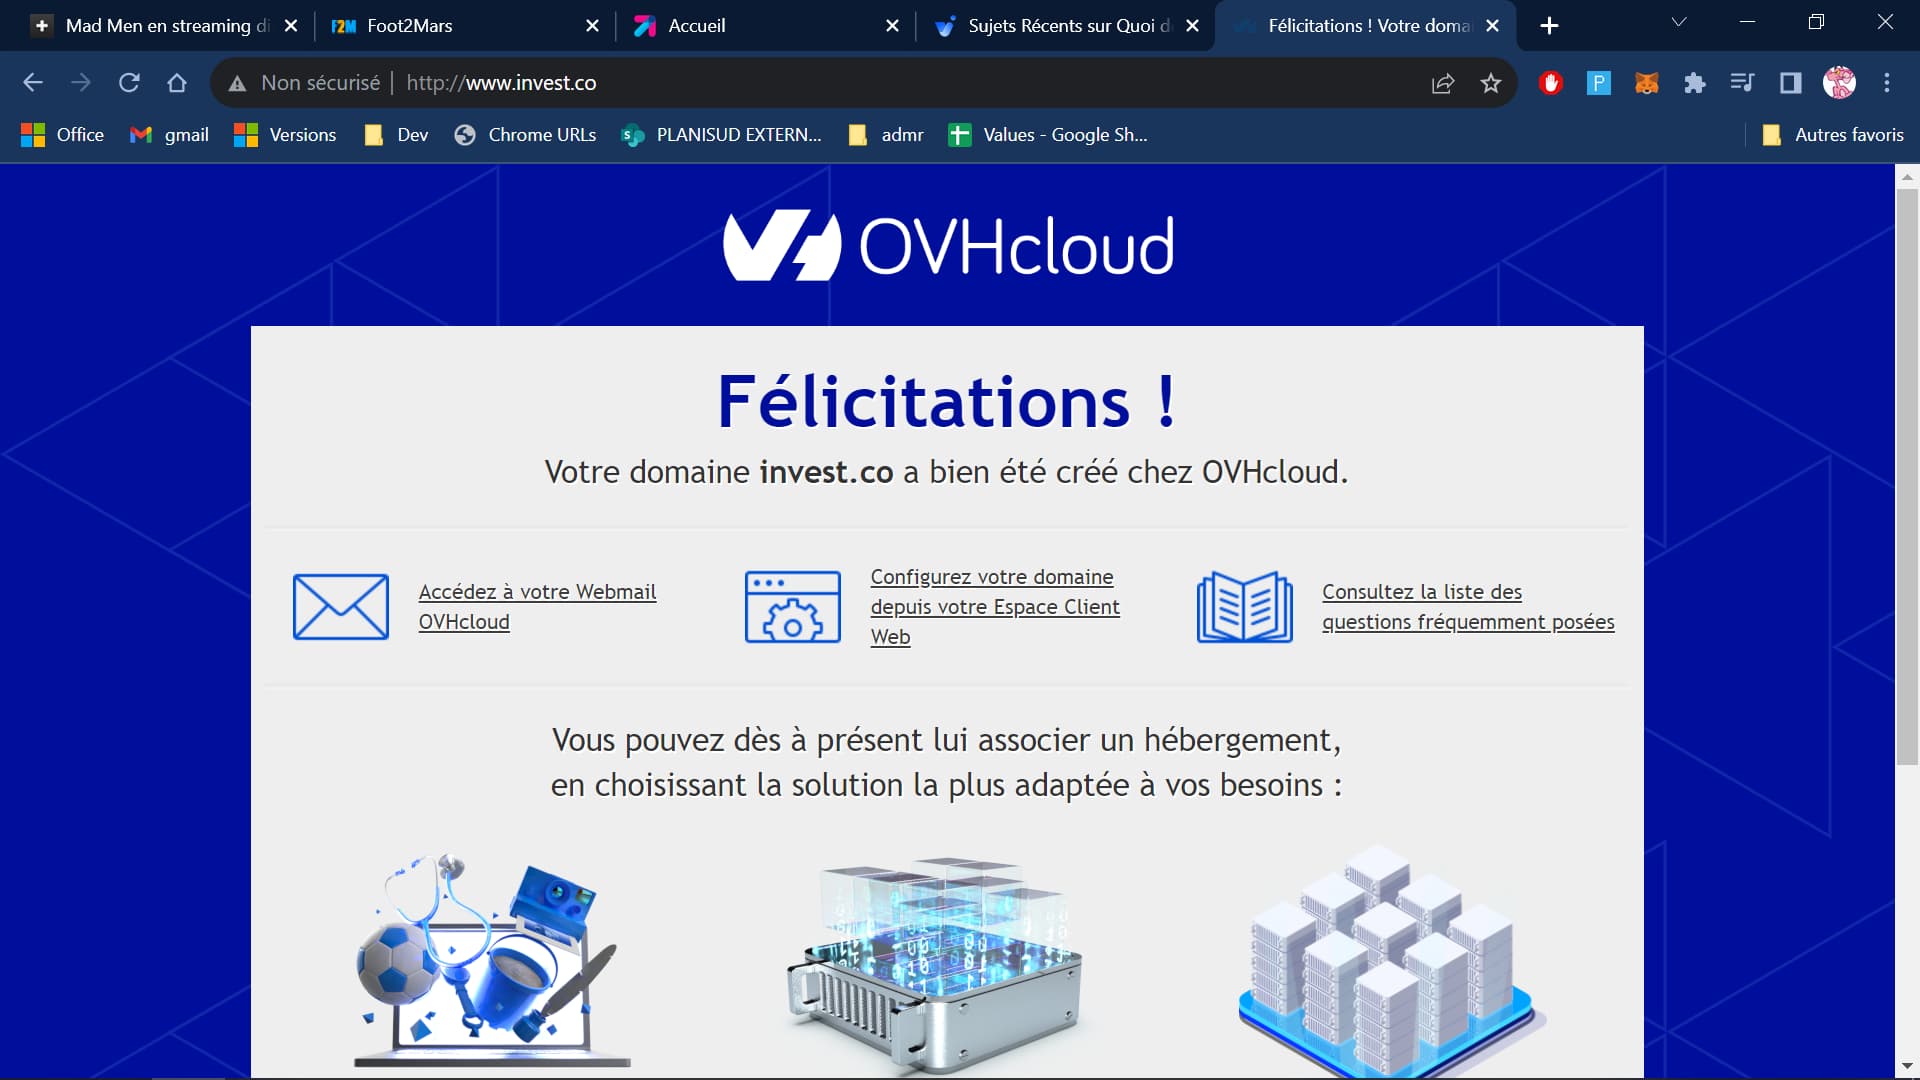The image size is (1920, 1080).
Task: Open the tab search dropdown
Action: tap(1679, 22)
